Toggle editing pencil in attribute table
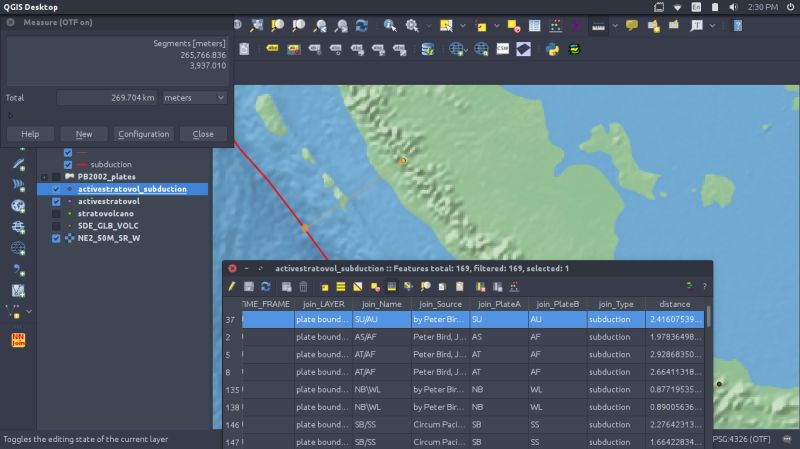Screen dimensions: 800x449 (232, 287)
